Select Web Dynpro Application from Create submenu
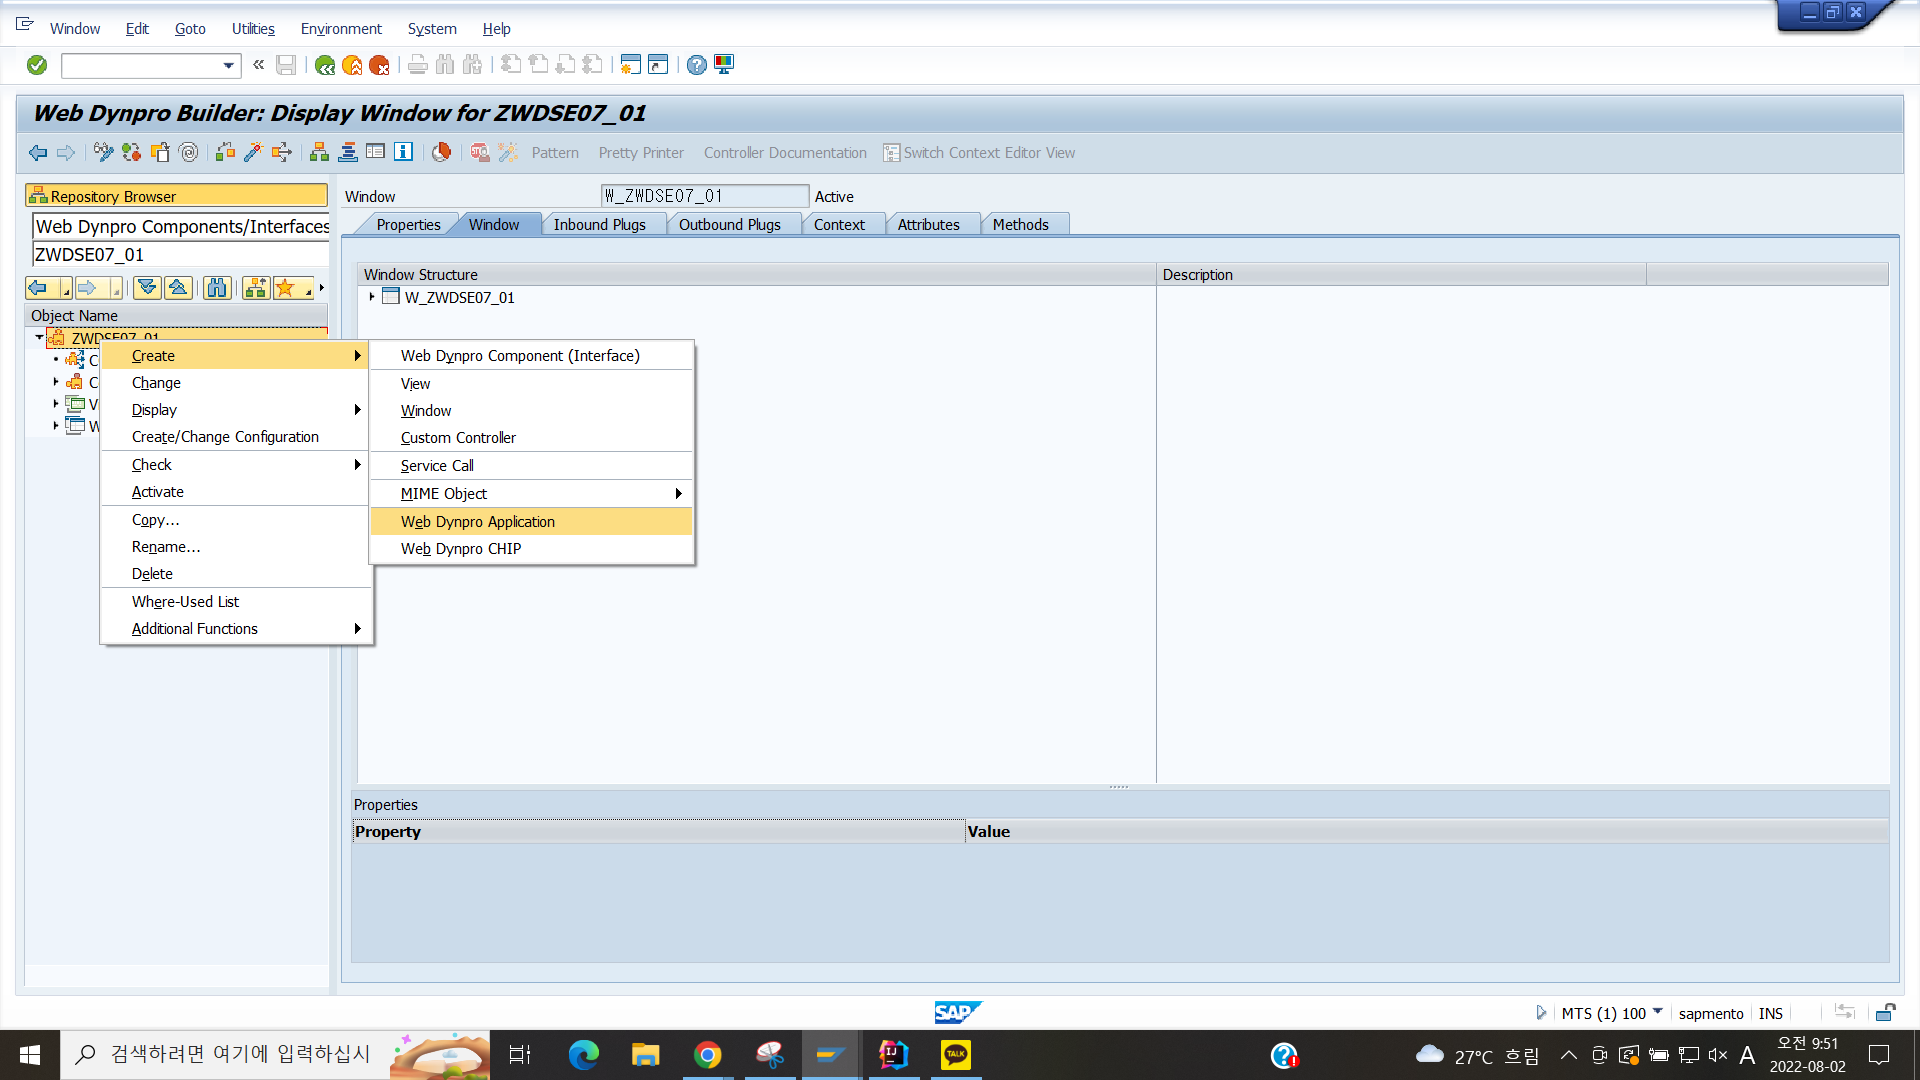Viewport: 1920px width, 1080px height. [x=531, y=522]
